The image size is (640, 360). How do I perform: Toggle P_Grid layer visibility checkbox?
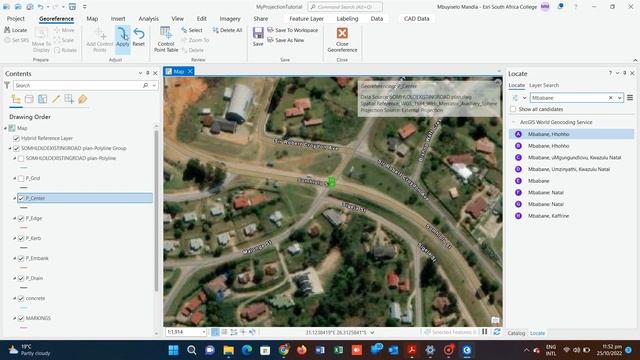click(x=21, y=178)
